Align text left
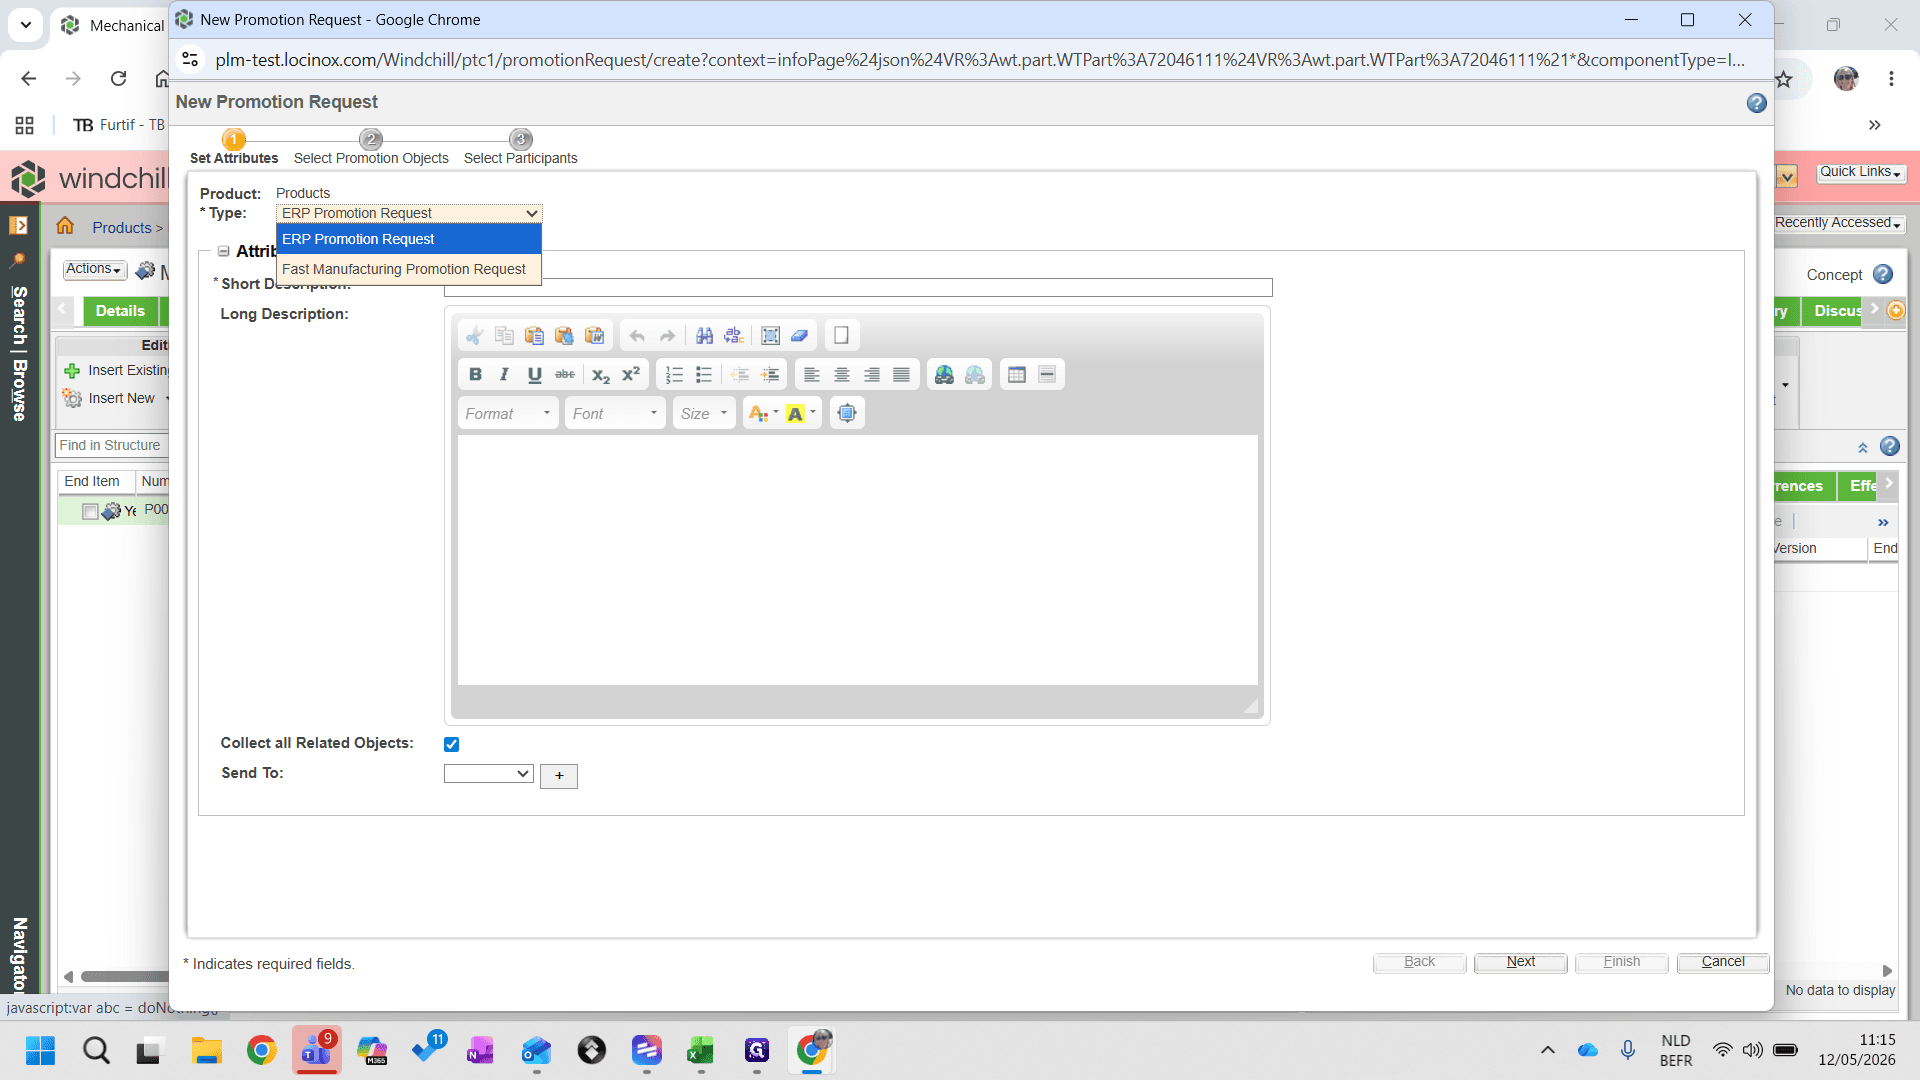The height and width of the screenshot is (1080, 1920). point(812,374)
